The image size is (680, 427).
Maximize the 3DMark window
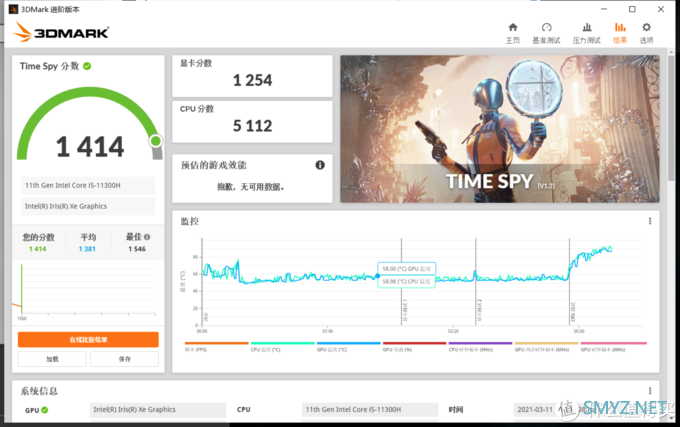point(632,9)
